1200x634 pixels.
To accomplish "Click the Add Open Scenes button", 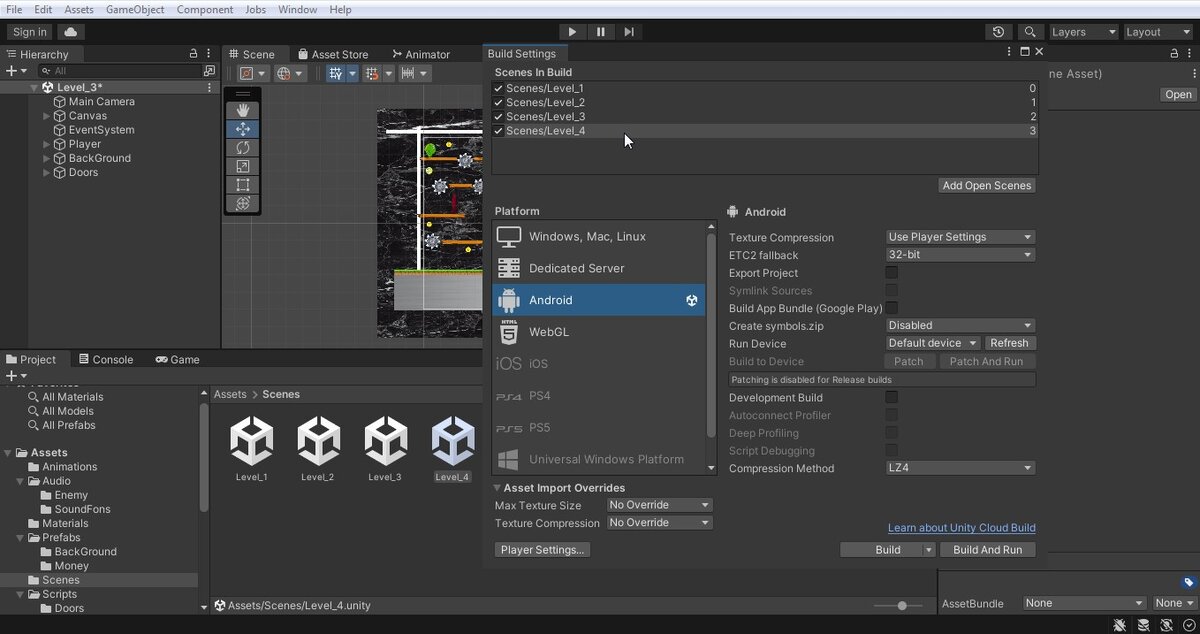I will [x=986, y=186].
